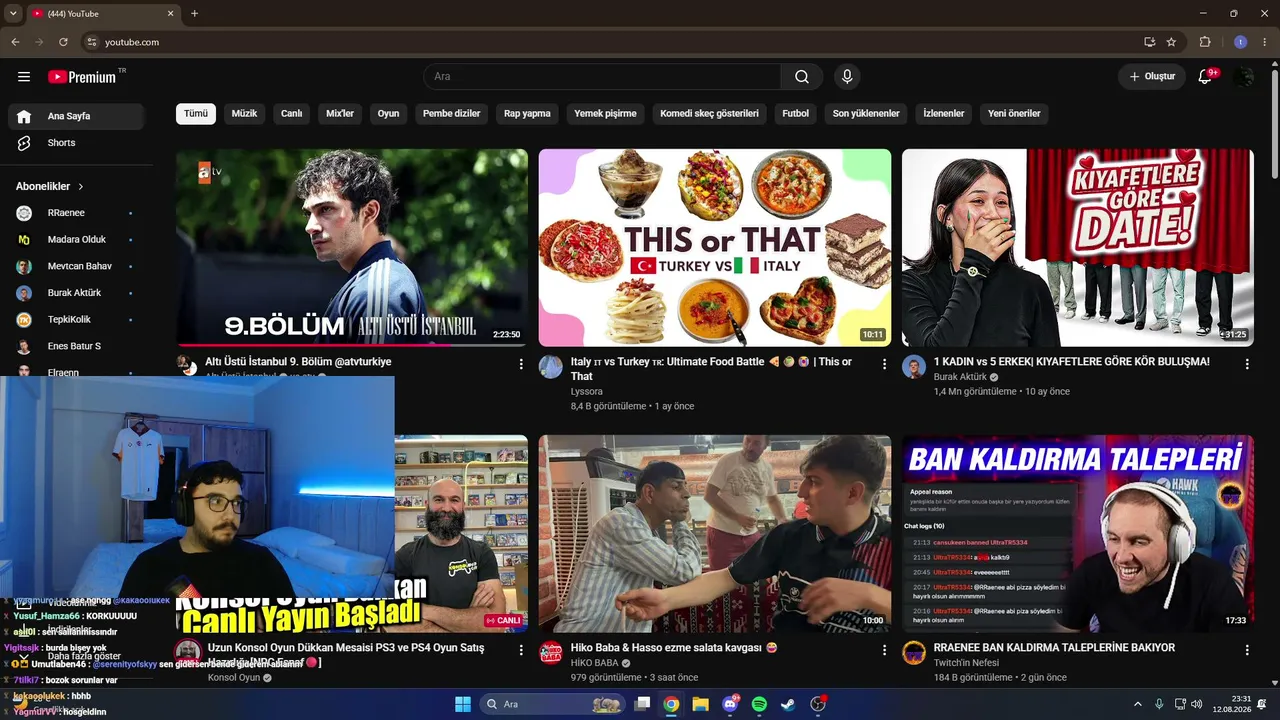The height and width of the screenshot is (720, 1280).
Task: Select the Tümü filter chip
Action: coord(196,113)
